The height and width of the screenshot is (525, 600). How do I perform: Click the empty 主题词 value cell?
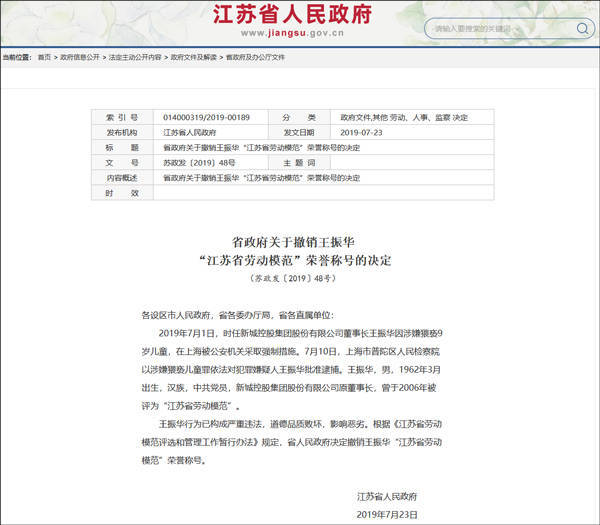coord(412,163)
